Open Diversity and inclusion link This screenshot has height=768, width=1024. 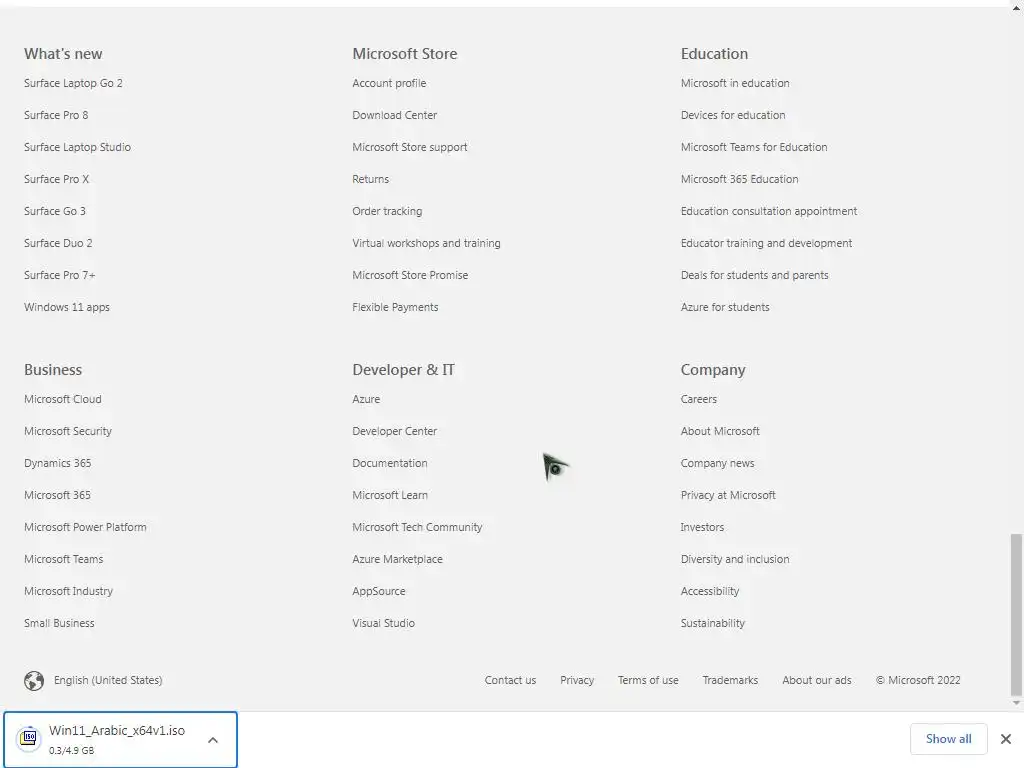click(735, 559)
